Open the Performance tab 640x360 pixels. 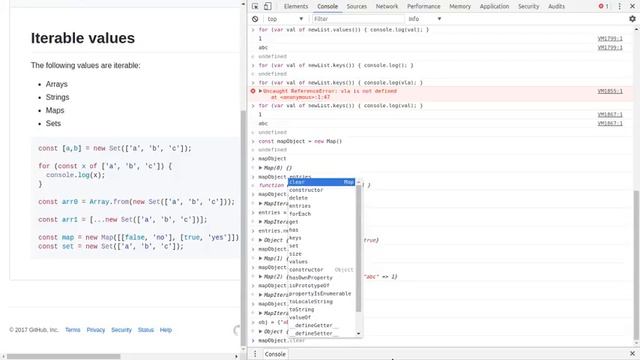coord(423,7)
